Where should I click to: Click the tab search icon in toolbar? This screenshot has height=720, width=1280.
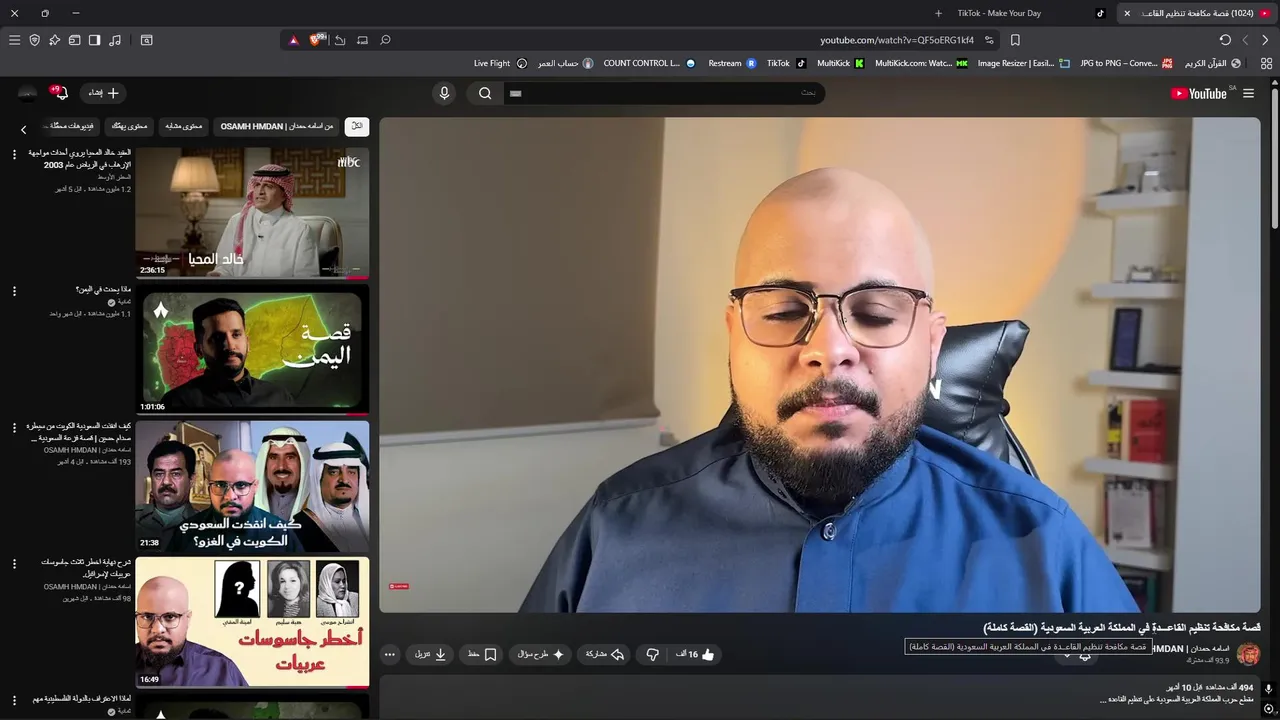pos(146,40)
